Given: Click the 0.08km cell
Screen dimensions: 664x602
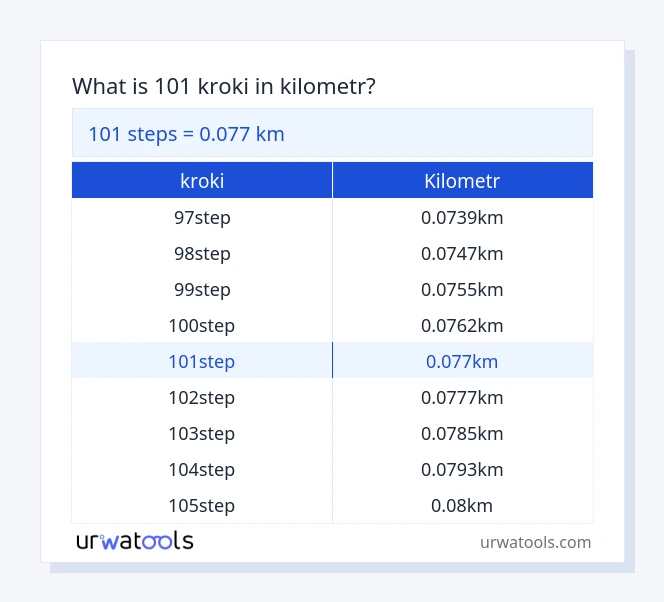Looking at the screenshot, I should click(462, 505).
